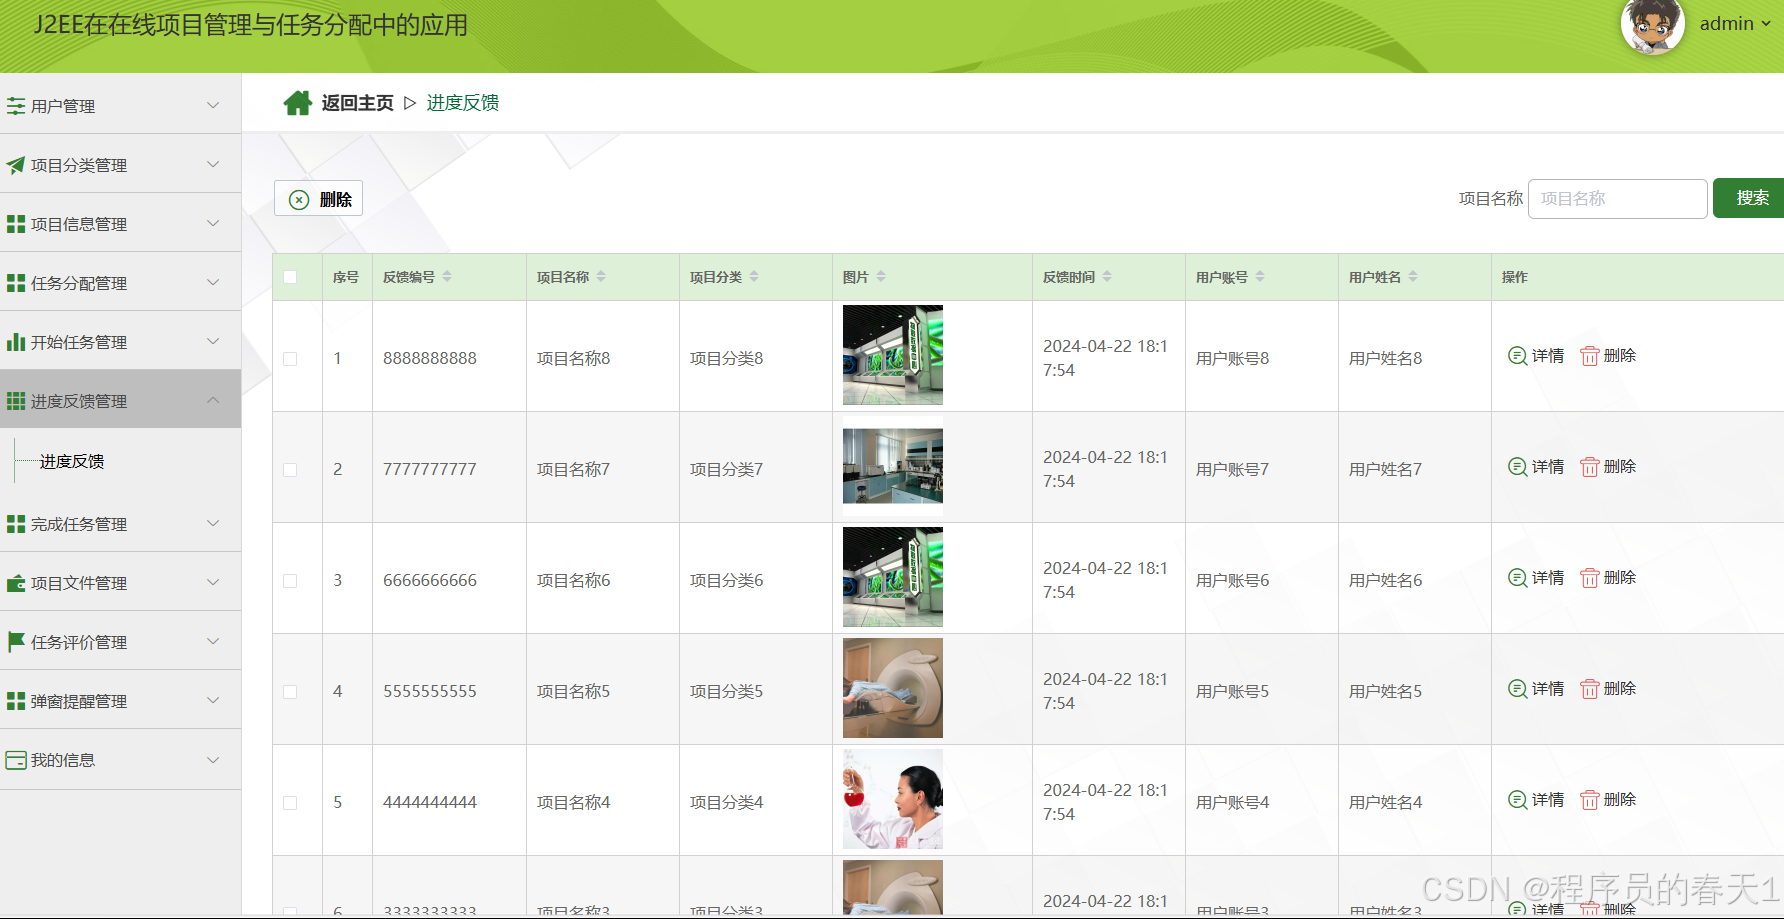Collapse the 进度反馈管理 menu chevron

[213, 400]
